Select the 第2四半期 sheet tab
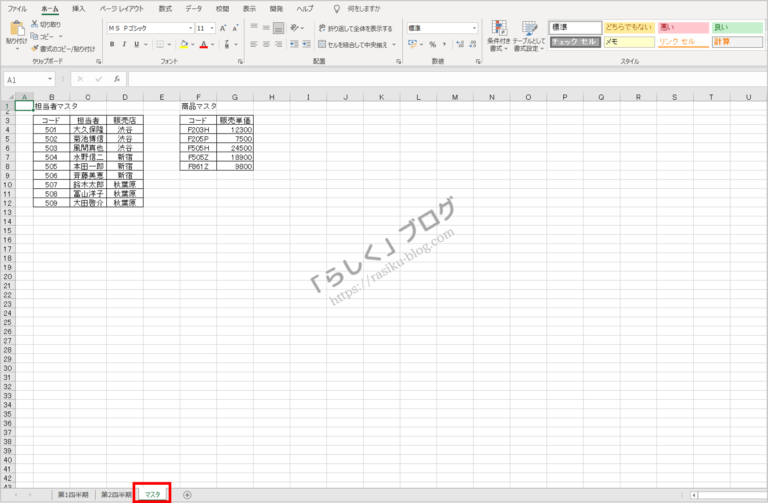This screenshot has height=503, width=768. [116, 495]
